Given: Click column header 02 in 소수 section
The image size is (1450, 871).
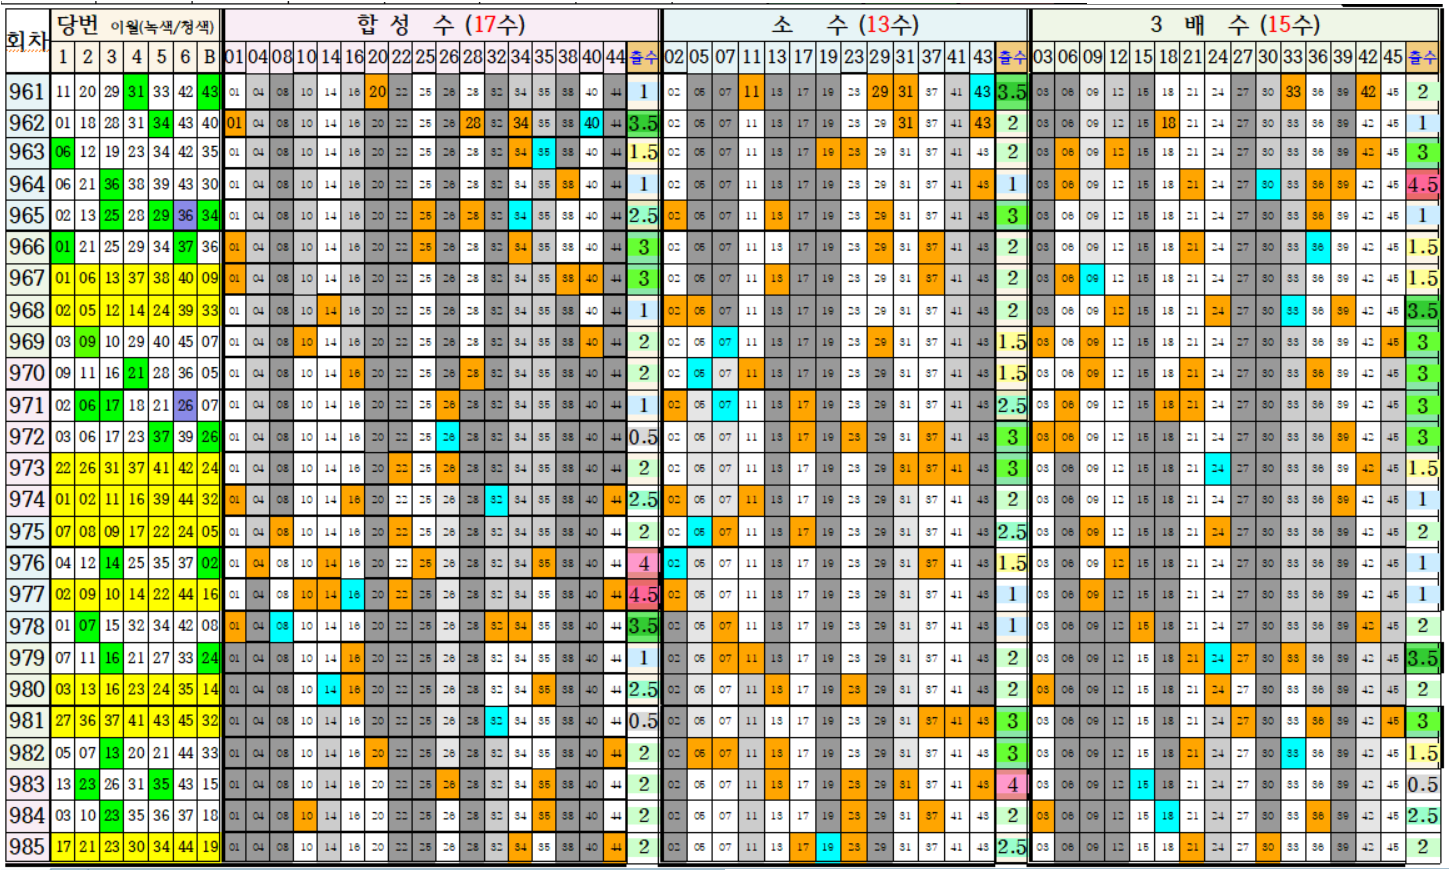Looking at the screenshot, I should click(x=675, y=57).
